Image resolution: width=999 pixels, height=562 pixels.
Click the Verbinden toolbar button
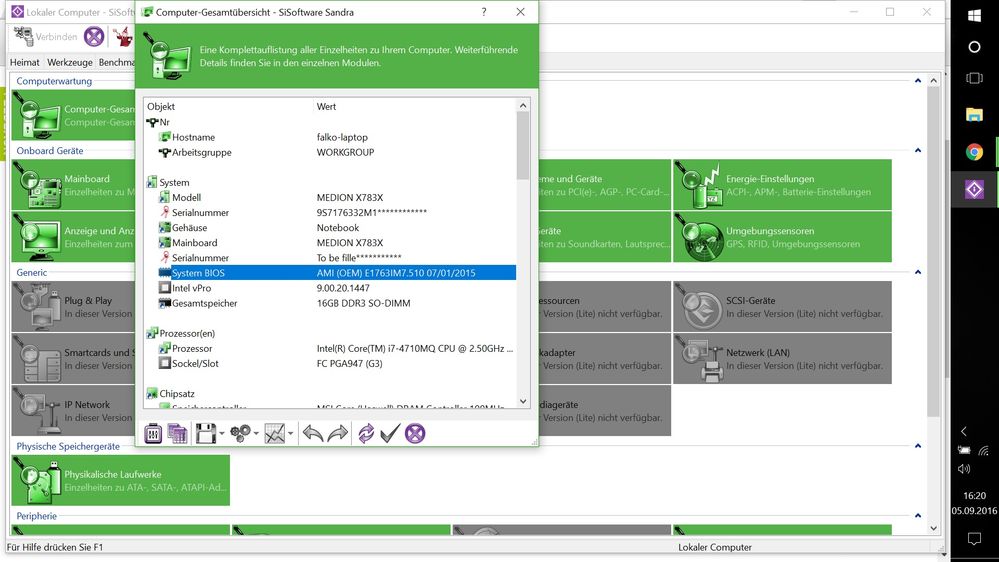tap(45, 37)
